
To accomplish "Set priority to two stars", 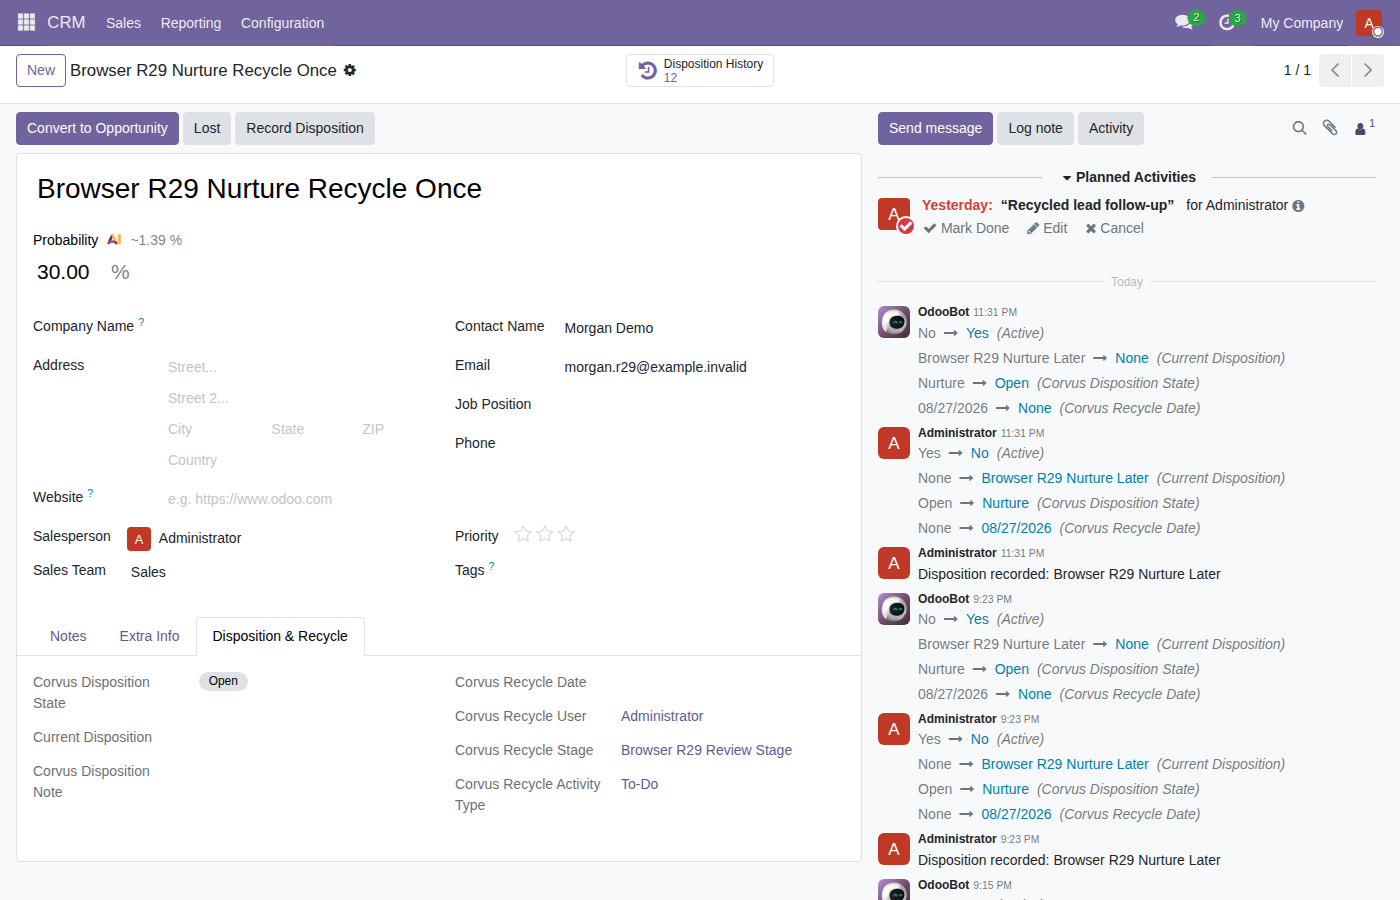I will (x=545, y=534).
